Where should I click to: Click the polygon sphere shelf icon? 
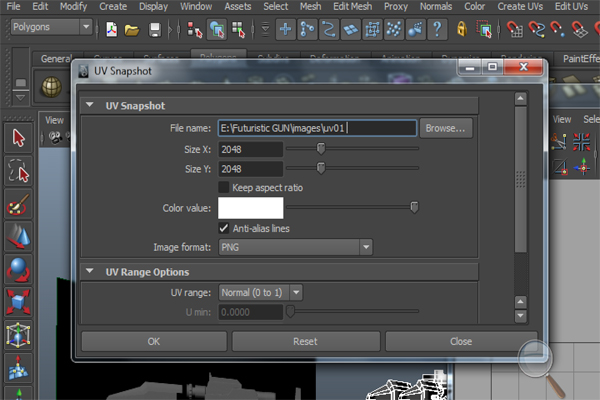click(x=51, y=87)
